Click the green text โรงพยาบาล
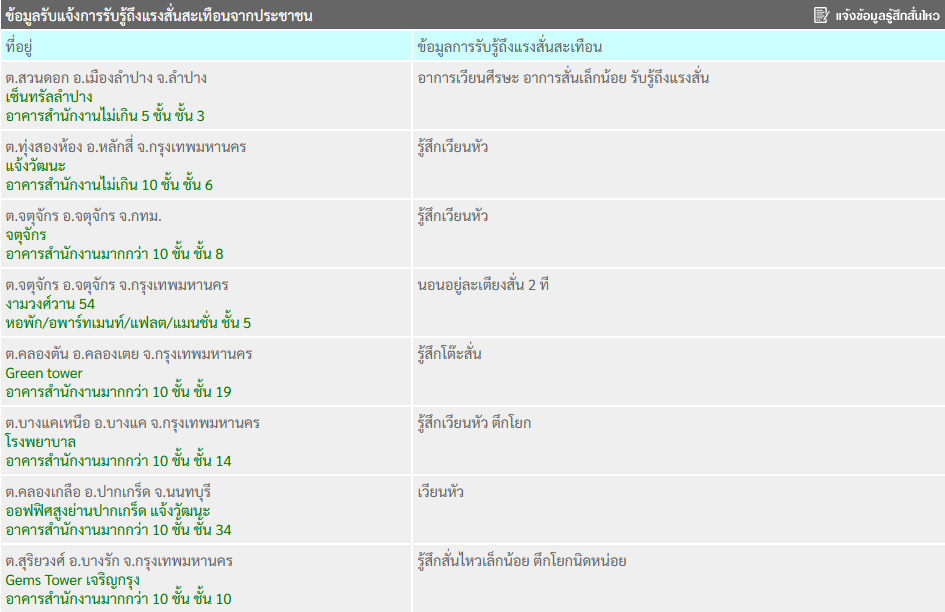945x612 pixels. tap(40, 442)
